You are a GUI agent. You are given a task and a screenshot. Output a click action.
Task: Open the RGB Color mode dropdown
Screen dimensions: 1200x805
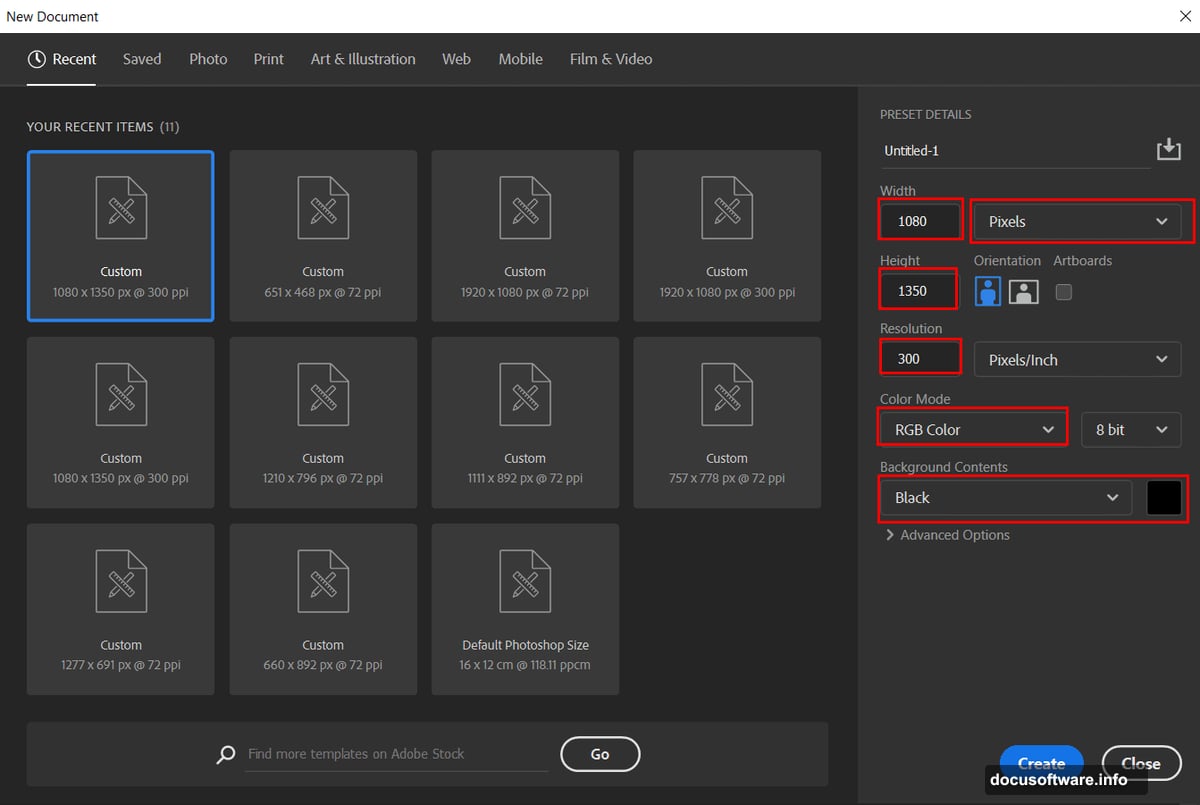coord(973,429)
